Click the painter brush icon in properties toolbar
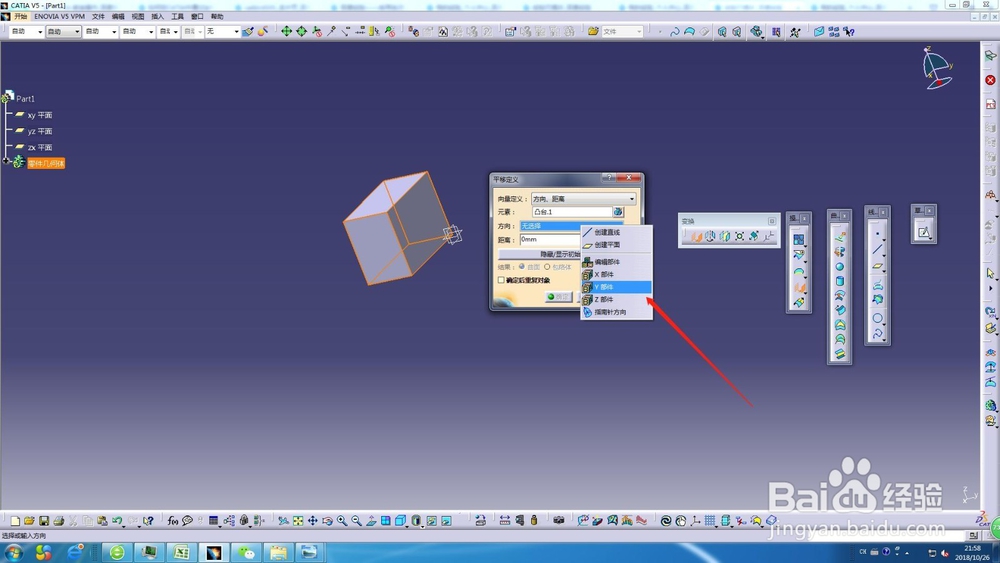The image size is (1000, 563). coord(247,31)
